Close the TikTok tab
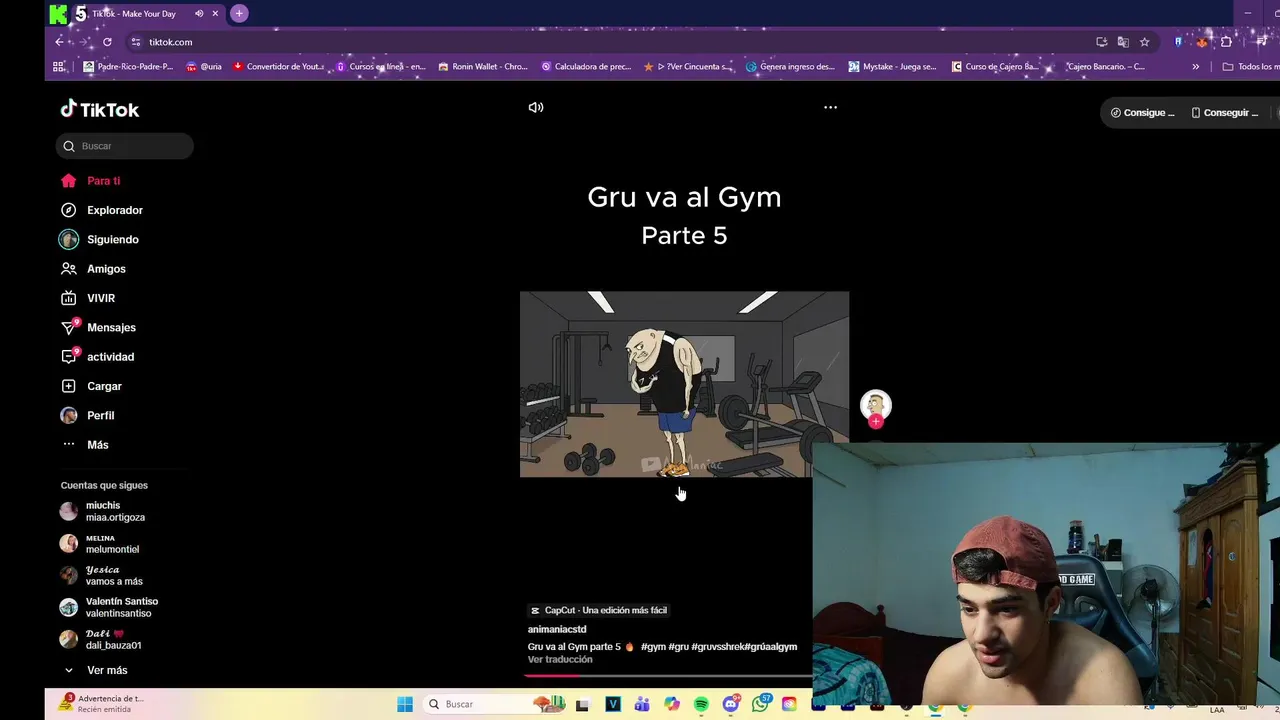Image resolution: width=1280 pixels, height=720 pixels. point(215,13)
